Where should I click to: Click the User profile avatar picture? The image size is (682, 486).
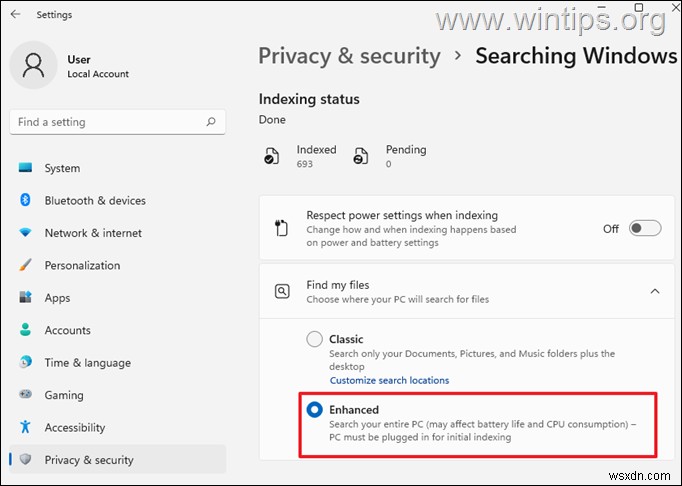(34, 67)
